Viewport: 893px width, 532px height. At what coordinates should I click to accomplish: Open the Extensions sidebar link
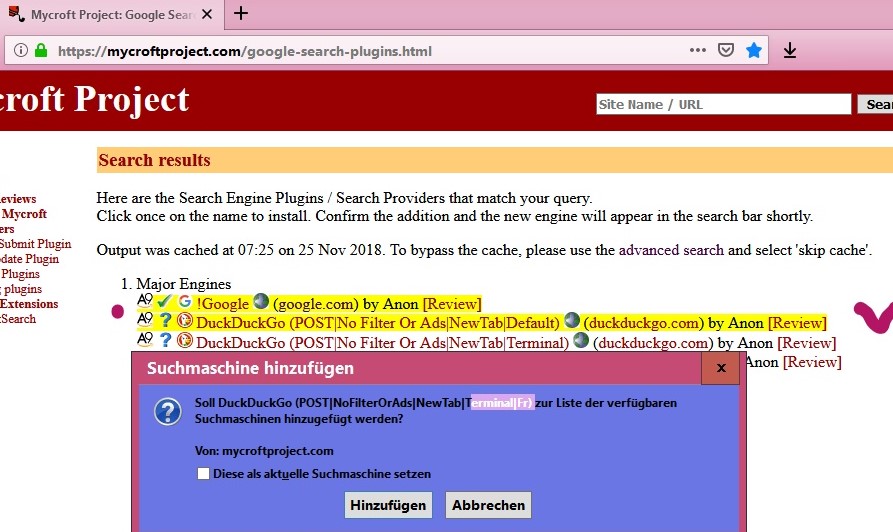pos(29,304)
